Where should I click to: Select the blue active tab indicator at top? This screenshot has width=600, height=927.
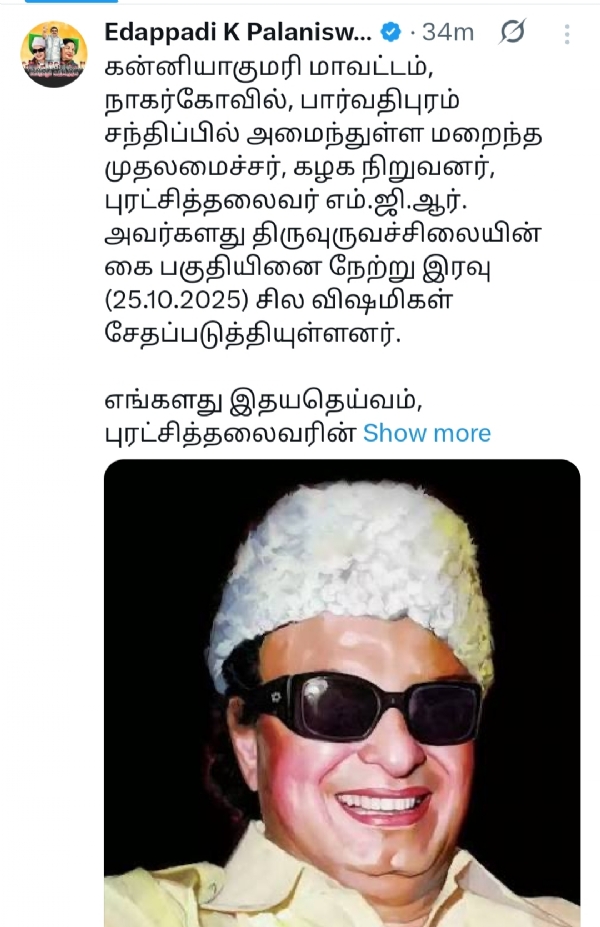(x=71, y=2)
